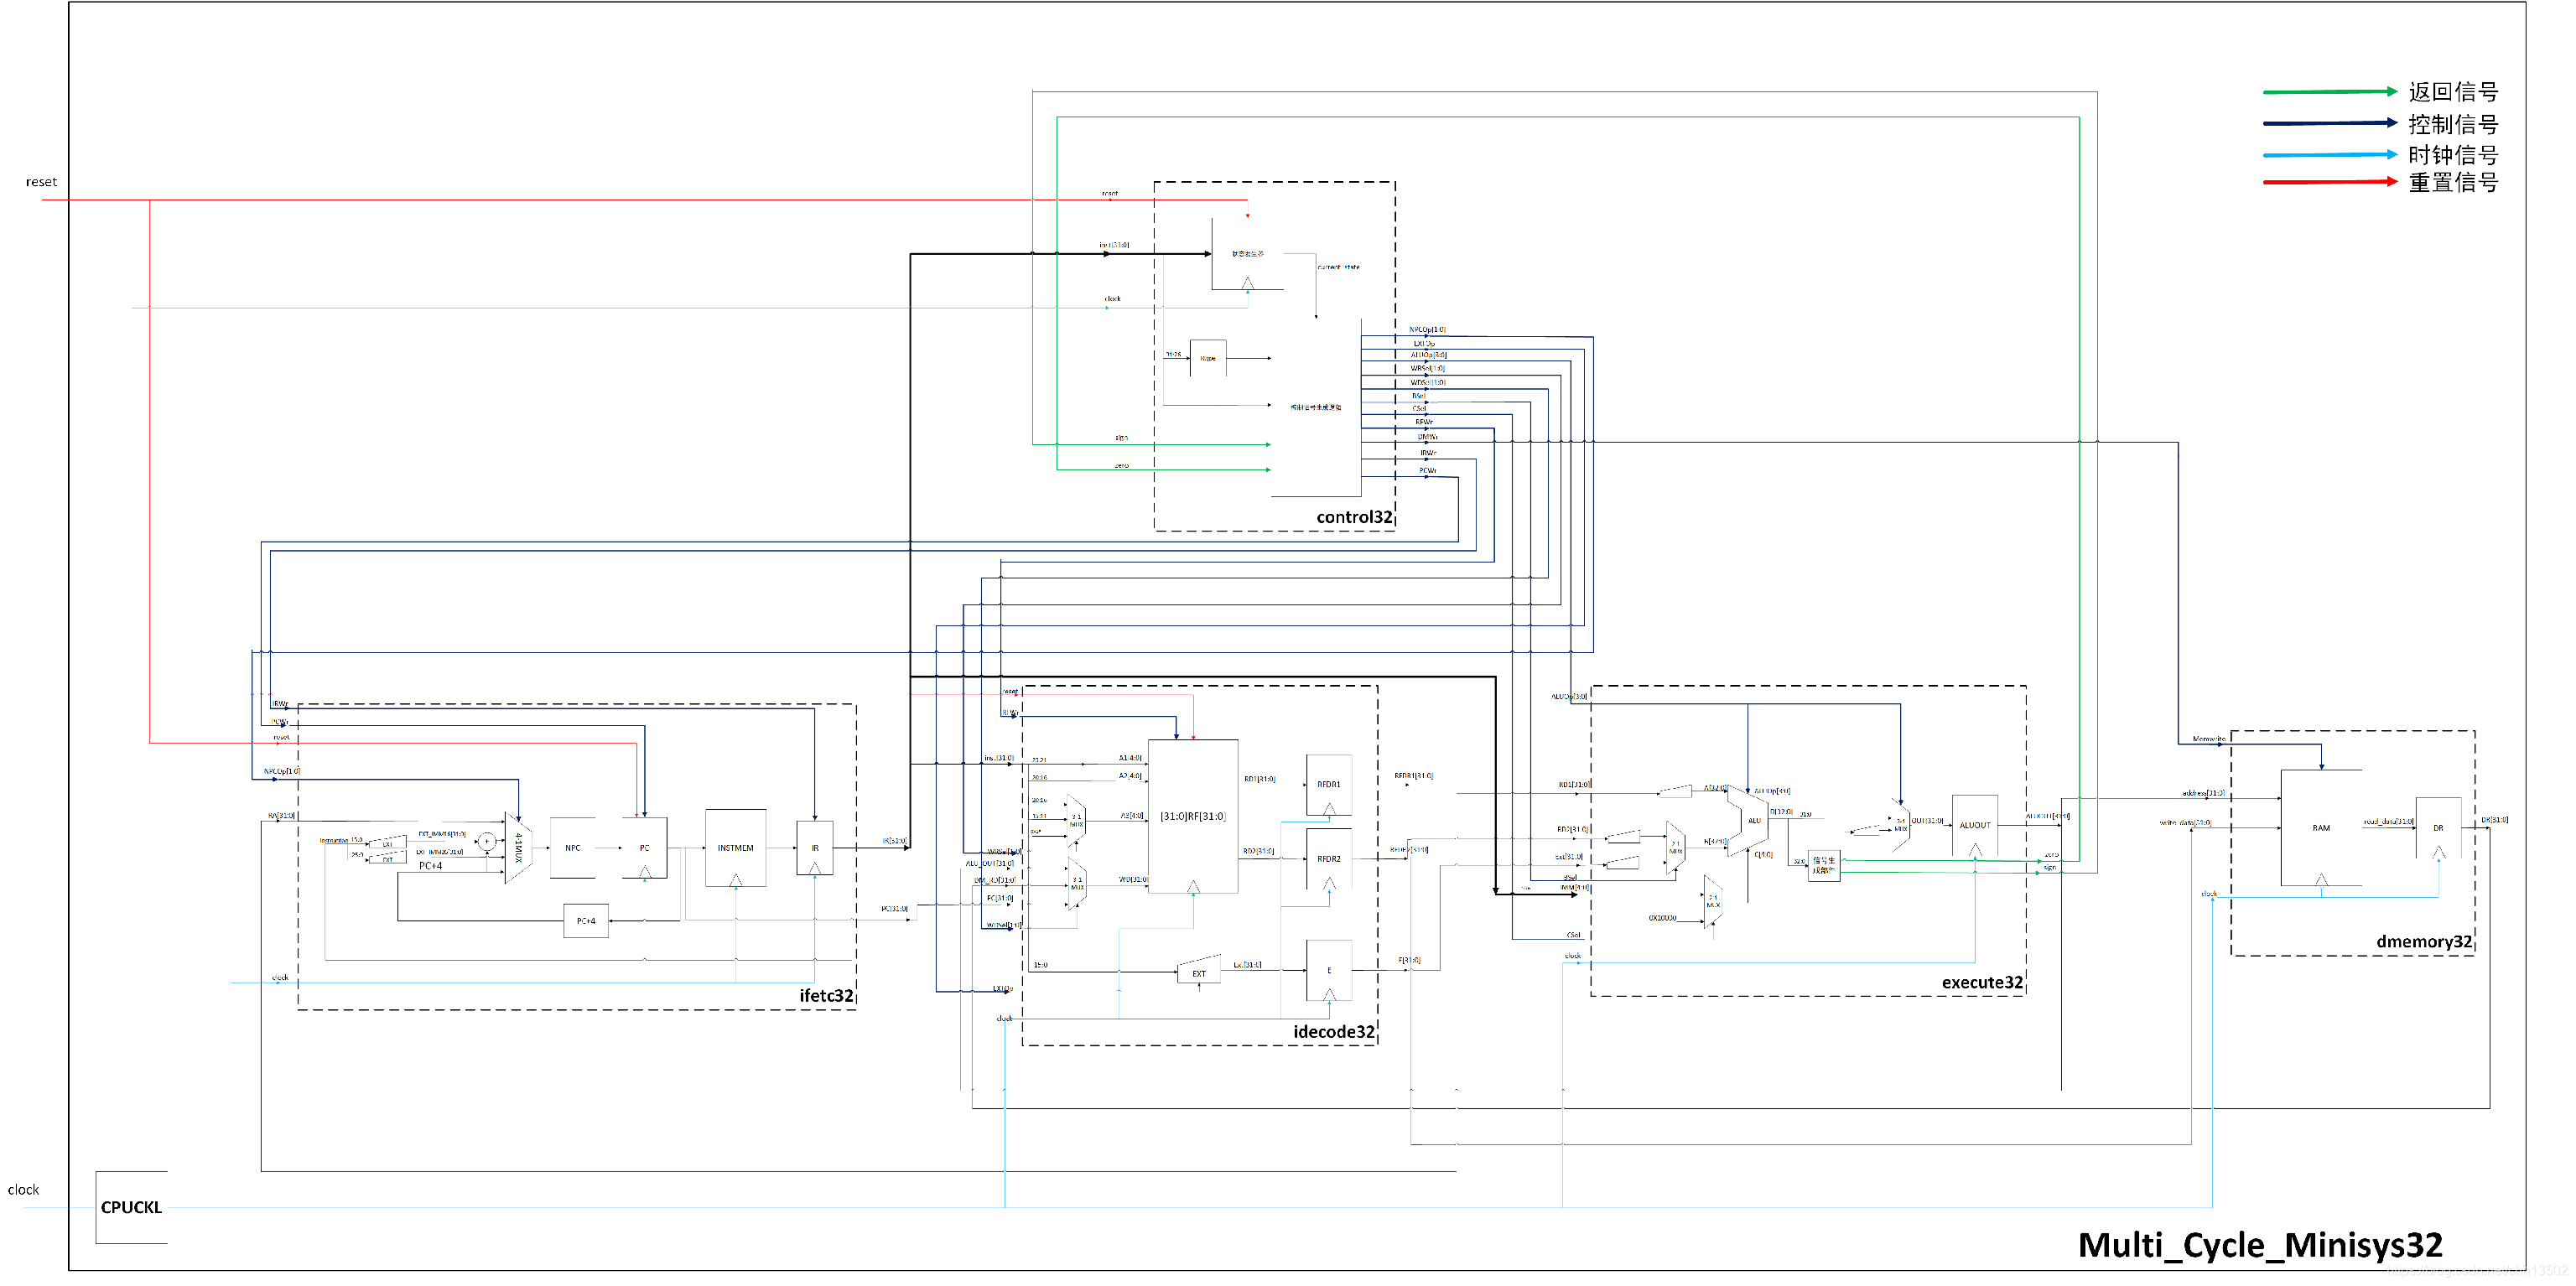Click the dmemory32 module label
The height and width of the screenshot is (1286, 2576).
(2423, 941)
